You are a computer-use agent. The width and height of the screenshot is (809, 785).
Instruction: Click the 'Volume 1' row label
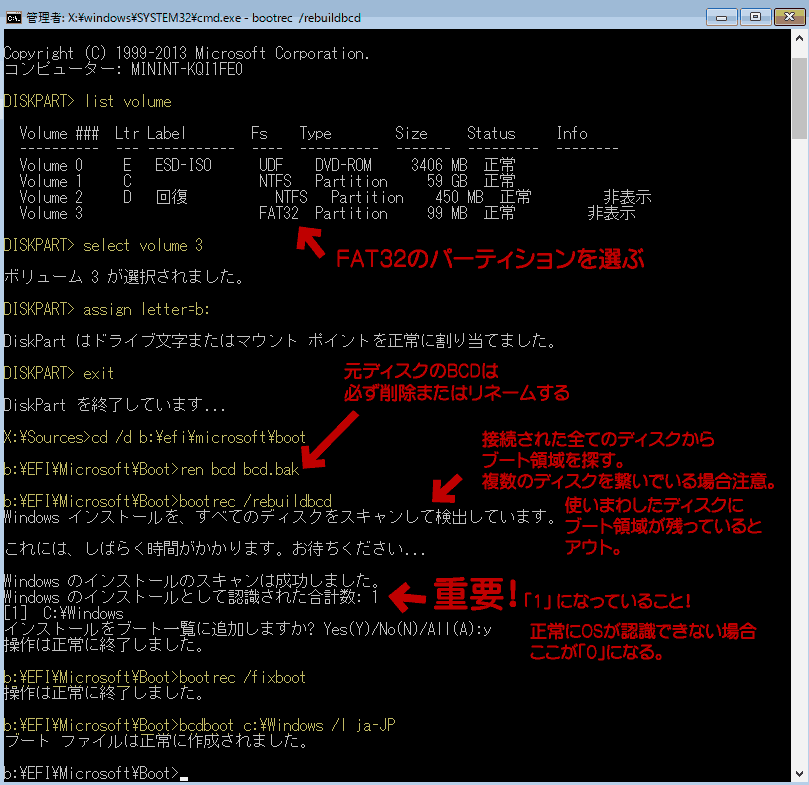[x=51, y=182]
